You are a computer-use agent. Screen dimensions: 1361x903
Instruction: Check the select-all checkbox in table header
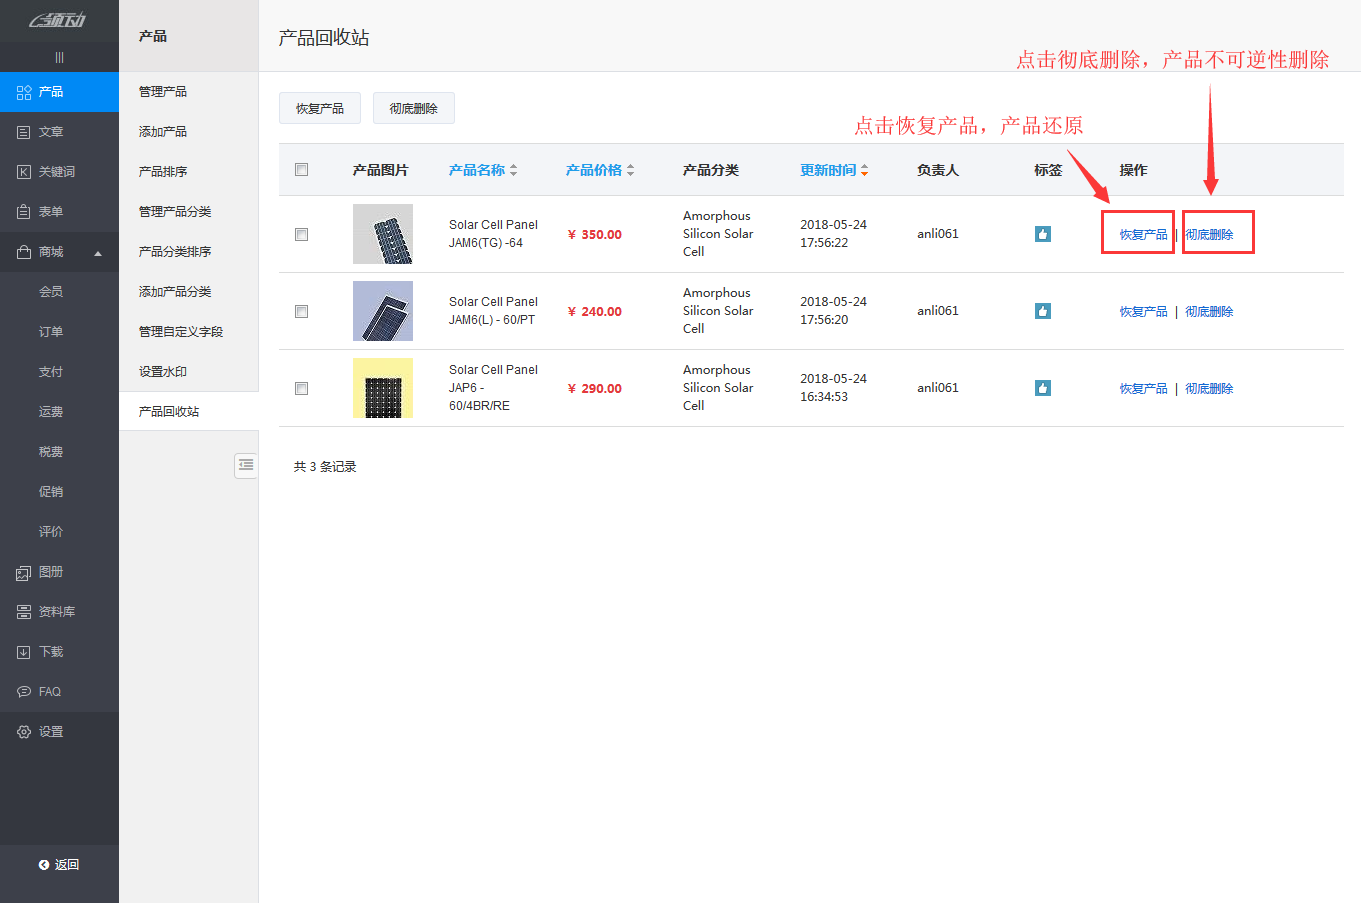click(301, 169)
